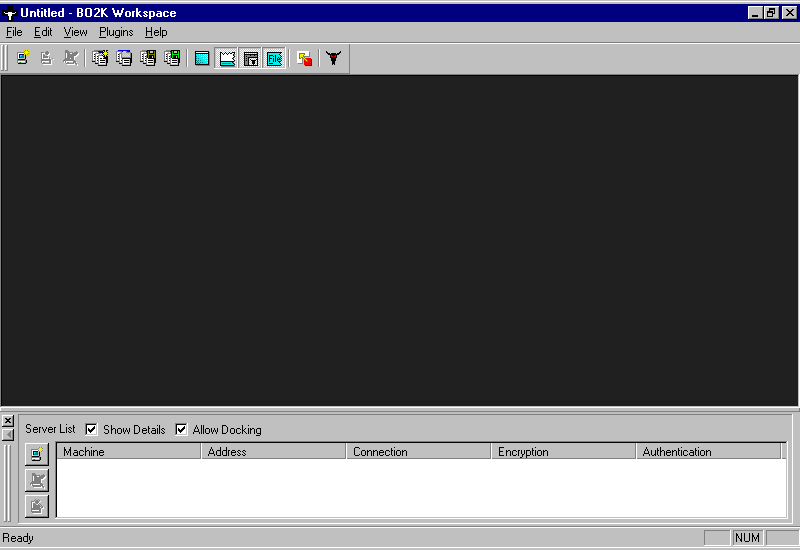800x550 pixels.
Task: Collapse the Server List panel with the arrow
Action: click(x=7, y=434)
